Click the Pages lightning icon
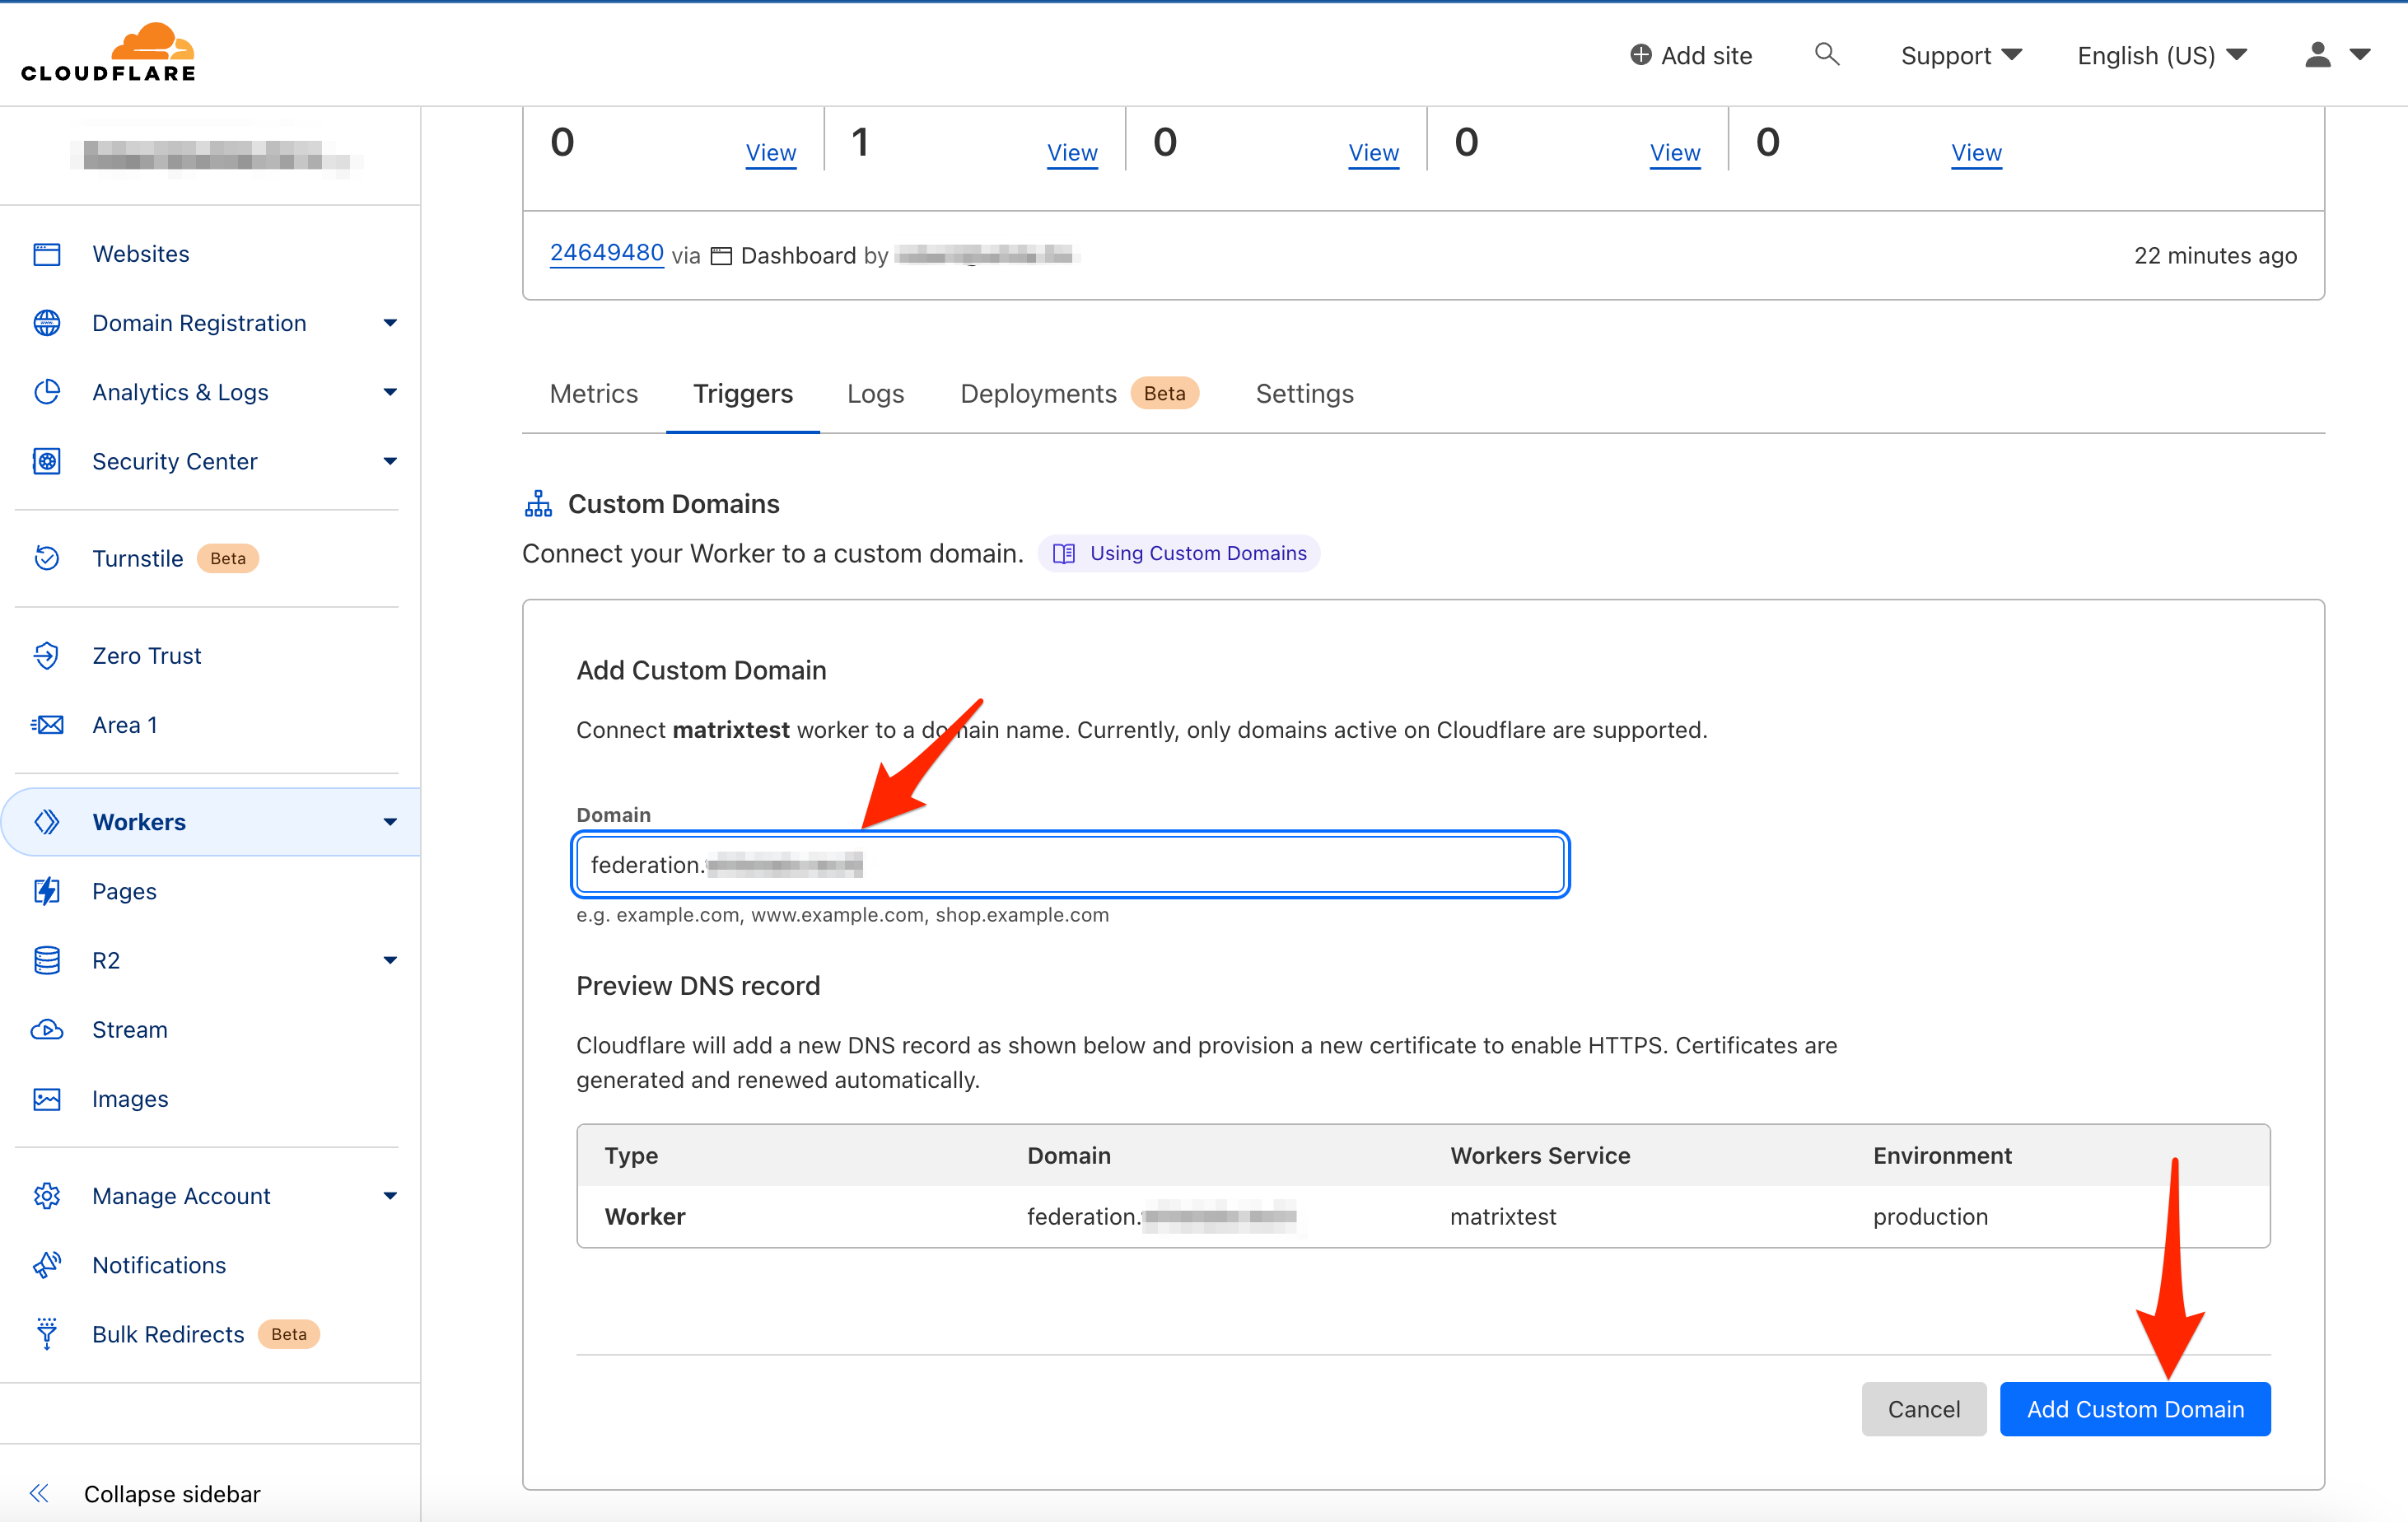This screenshot has height=1522, width=2408. tap(47, 890)
